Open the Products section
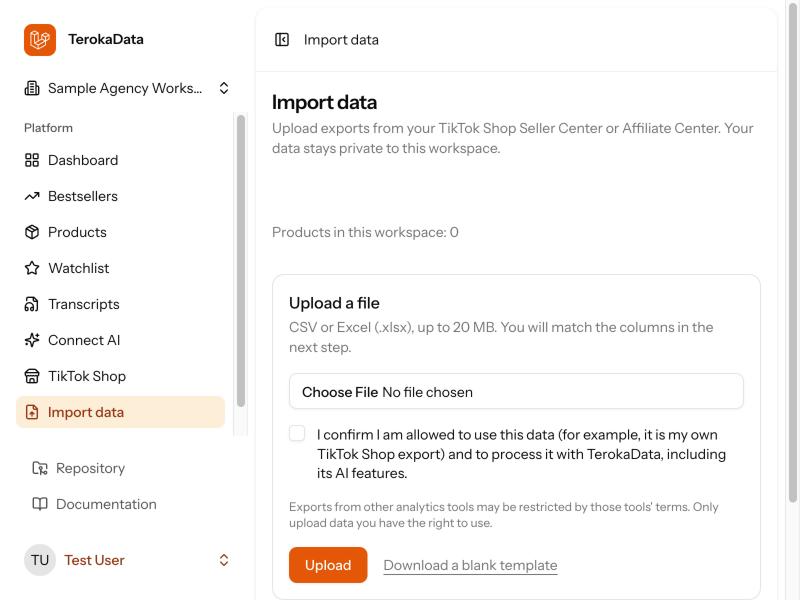The height and width of the screenshot is (600, 800). tap(120, 232)
